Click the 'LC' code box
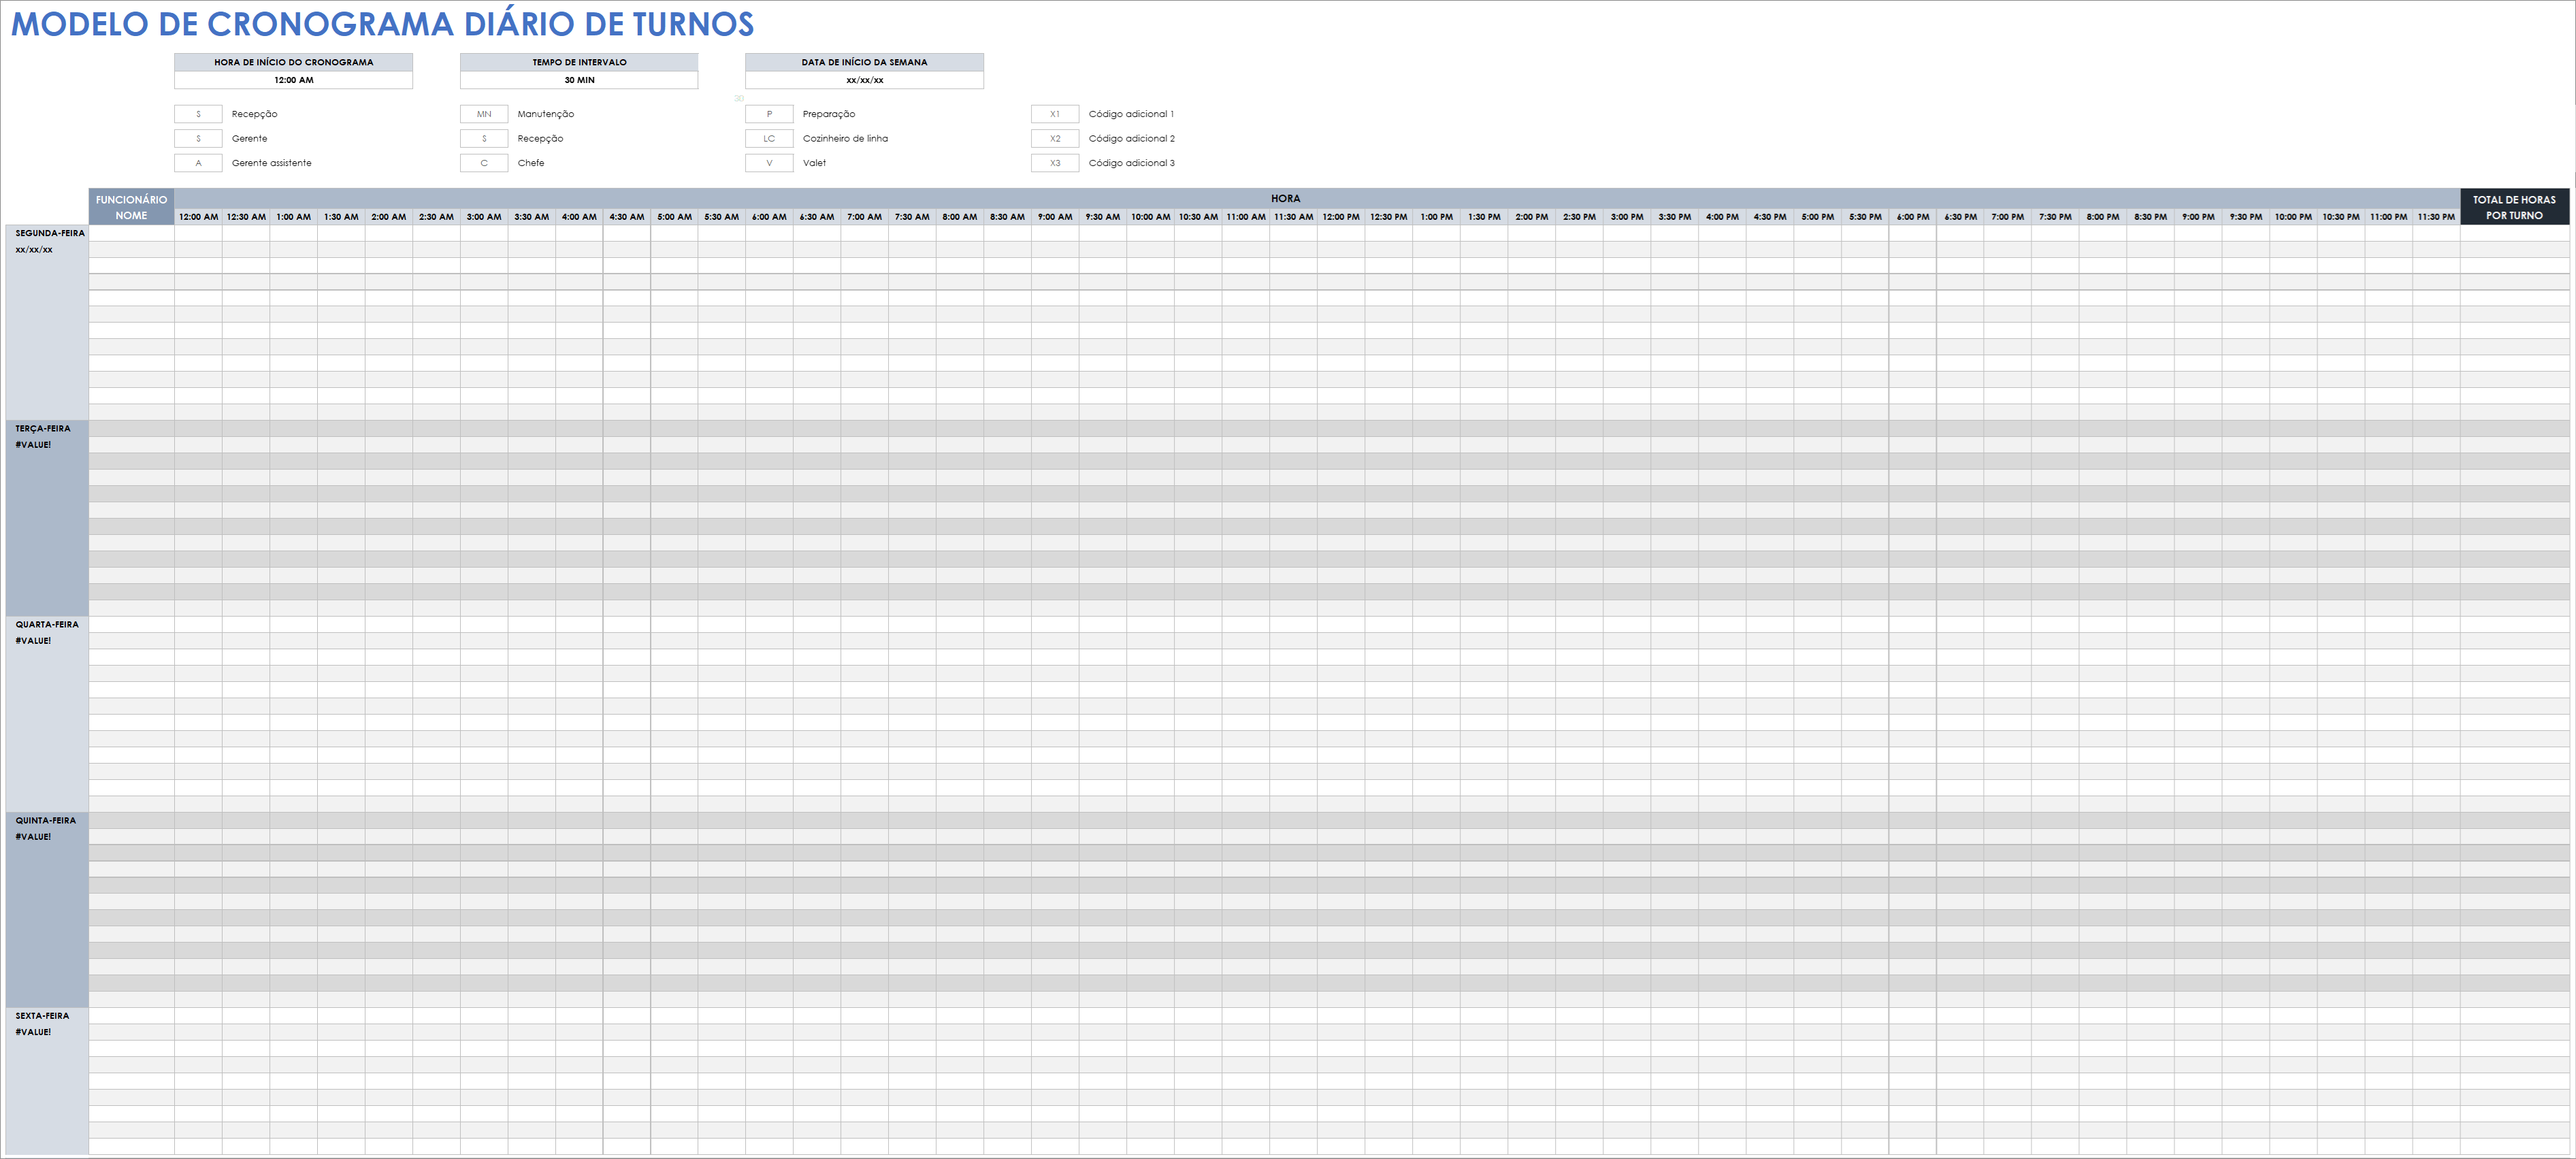Image resolution: width=2576 pixels, height=1159 pixels. 769,139
